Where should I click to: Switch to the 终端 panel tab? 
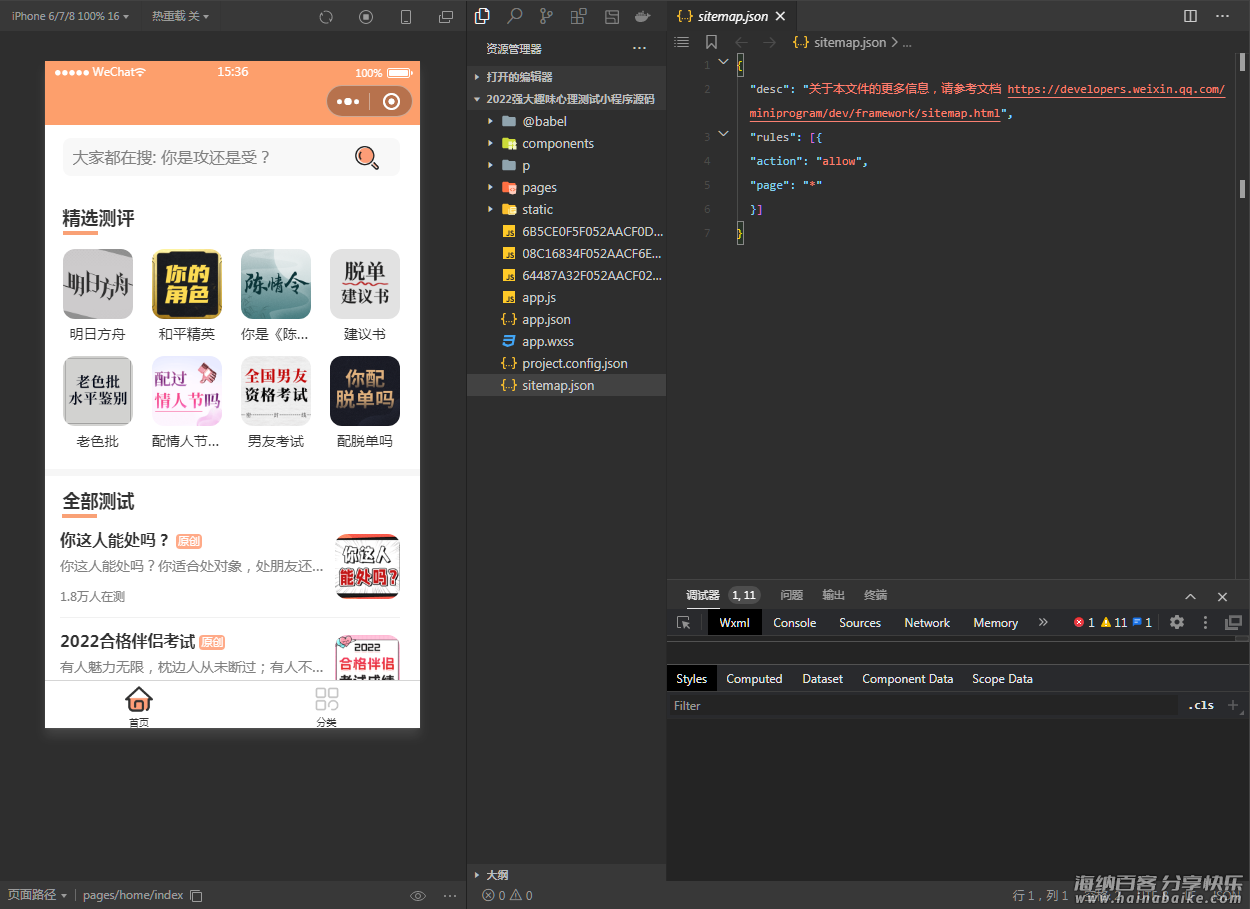click(x=875, y=595)
